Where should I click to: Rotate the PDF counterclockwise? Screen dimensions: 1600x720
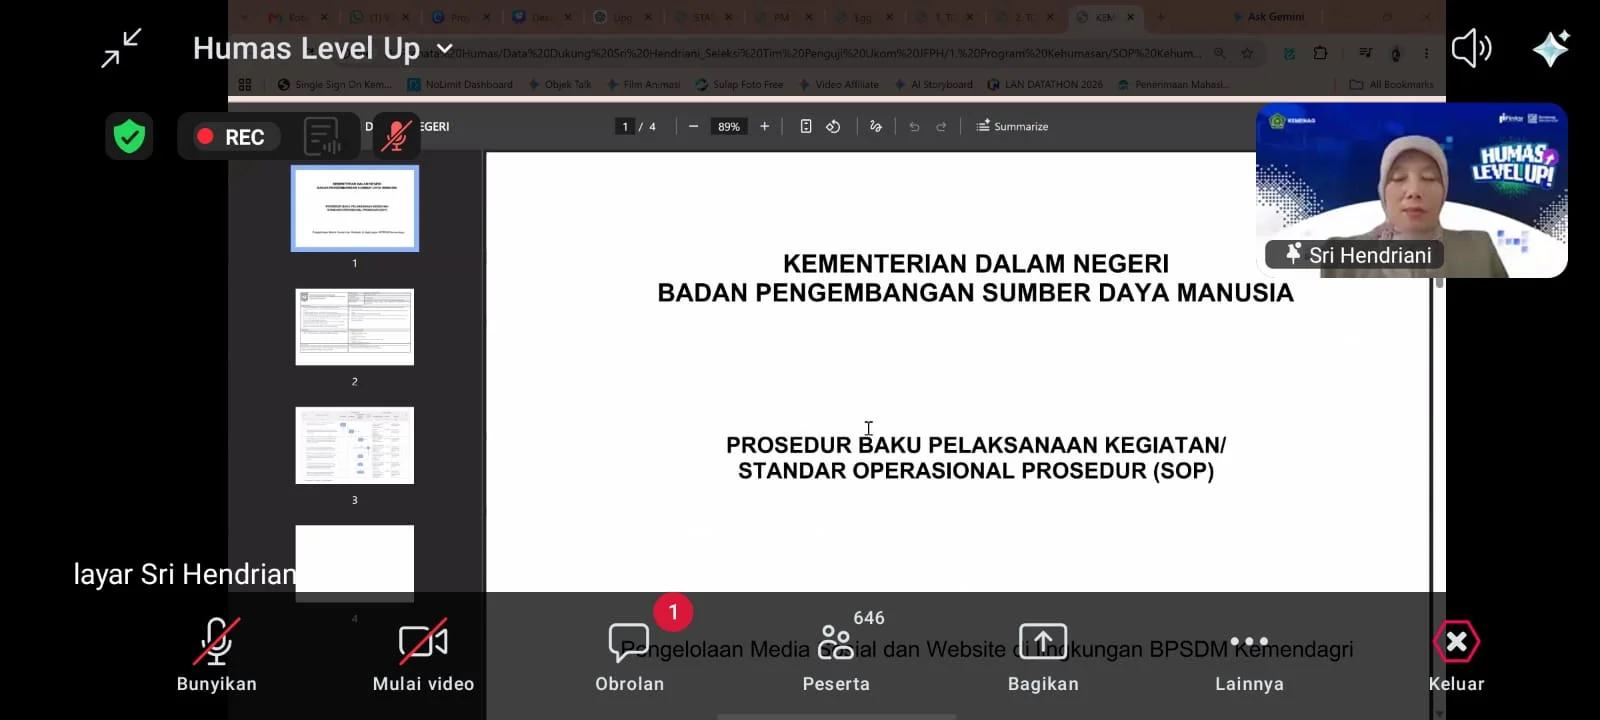(833, 127)
